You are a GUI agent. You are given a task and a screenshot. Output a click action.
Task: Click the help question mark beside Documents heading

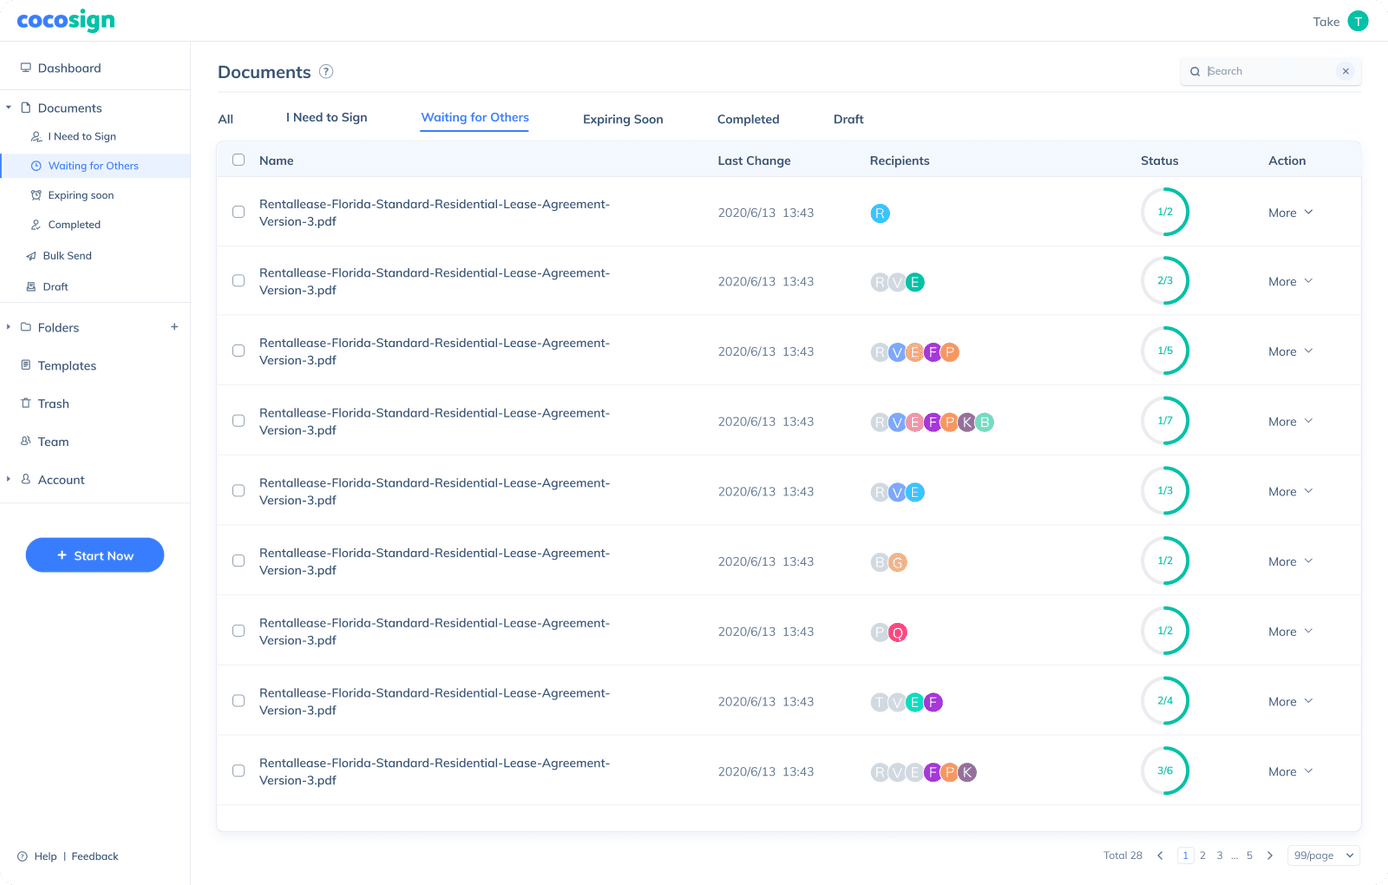(x=326, y=72)
